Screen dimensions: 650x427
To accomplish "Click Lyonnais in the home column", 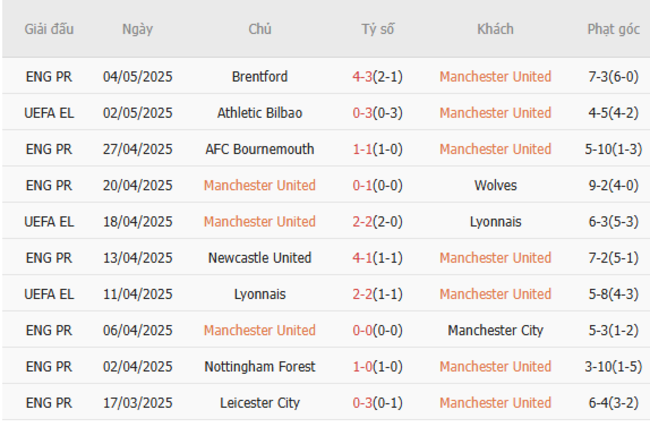I will pos(259,294).
